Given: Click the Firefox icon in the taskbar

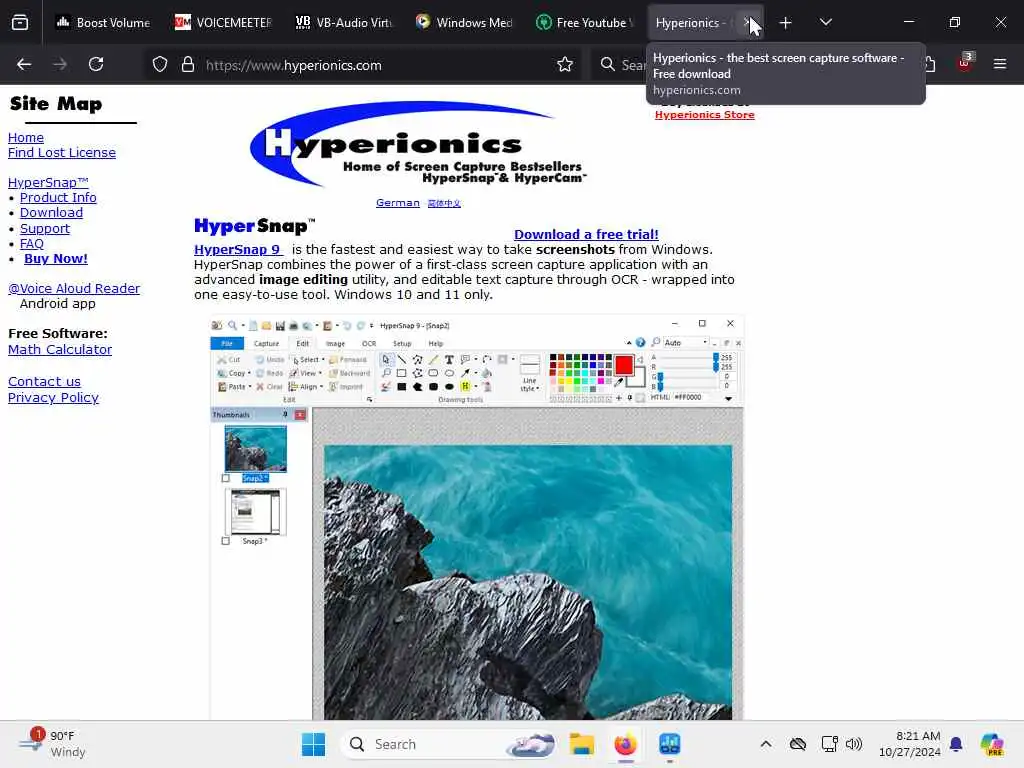Looking at the screenshot, I should tap(625, 744).
